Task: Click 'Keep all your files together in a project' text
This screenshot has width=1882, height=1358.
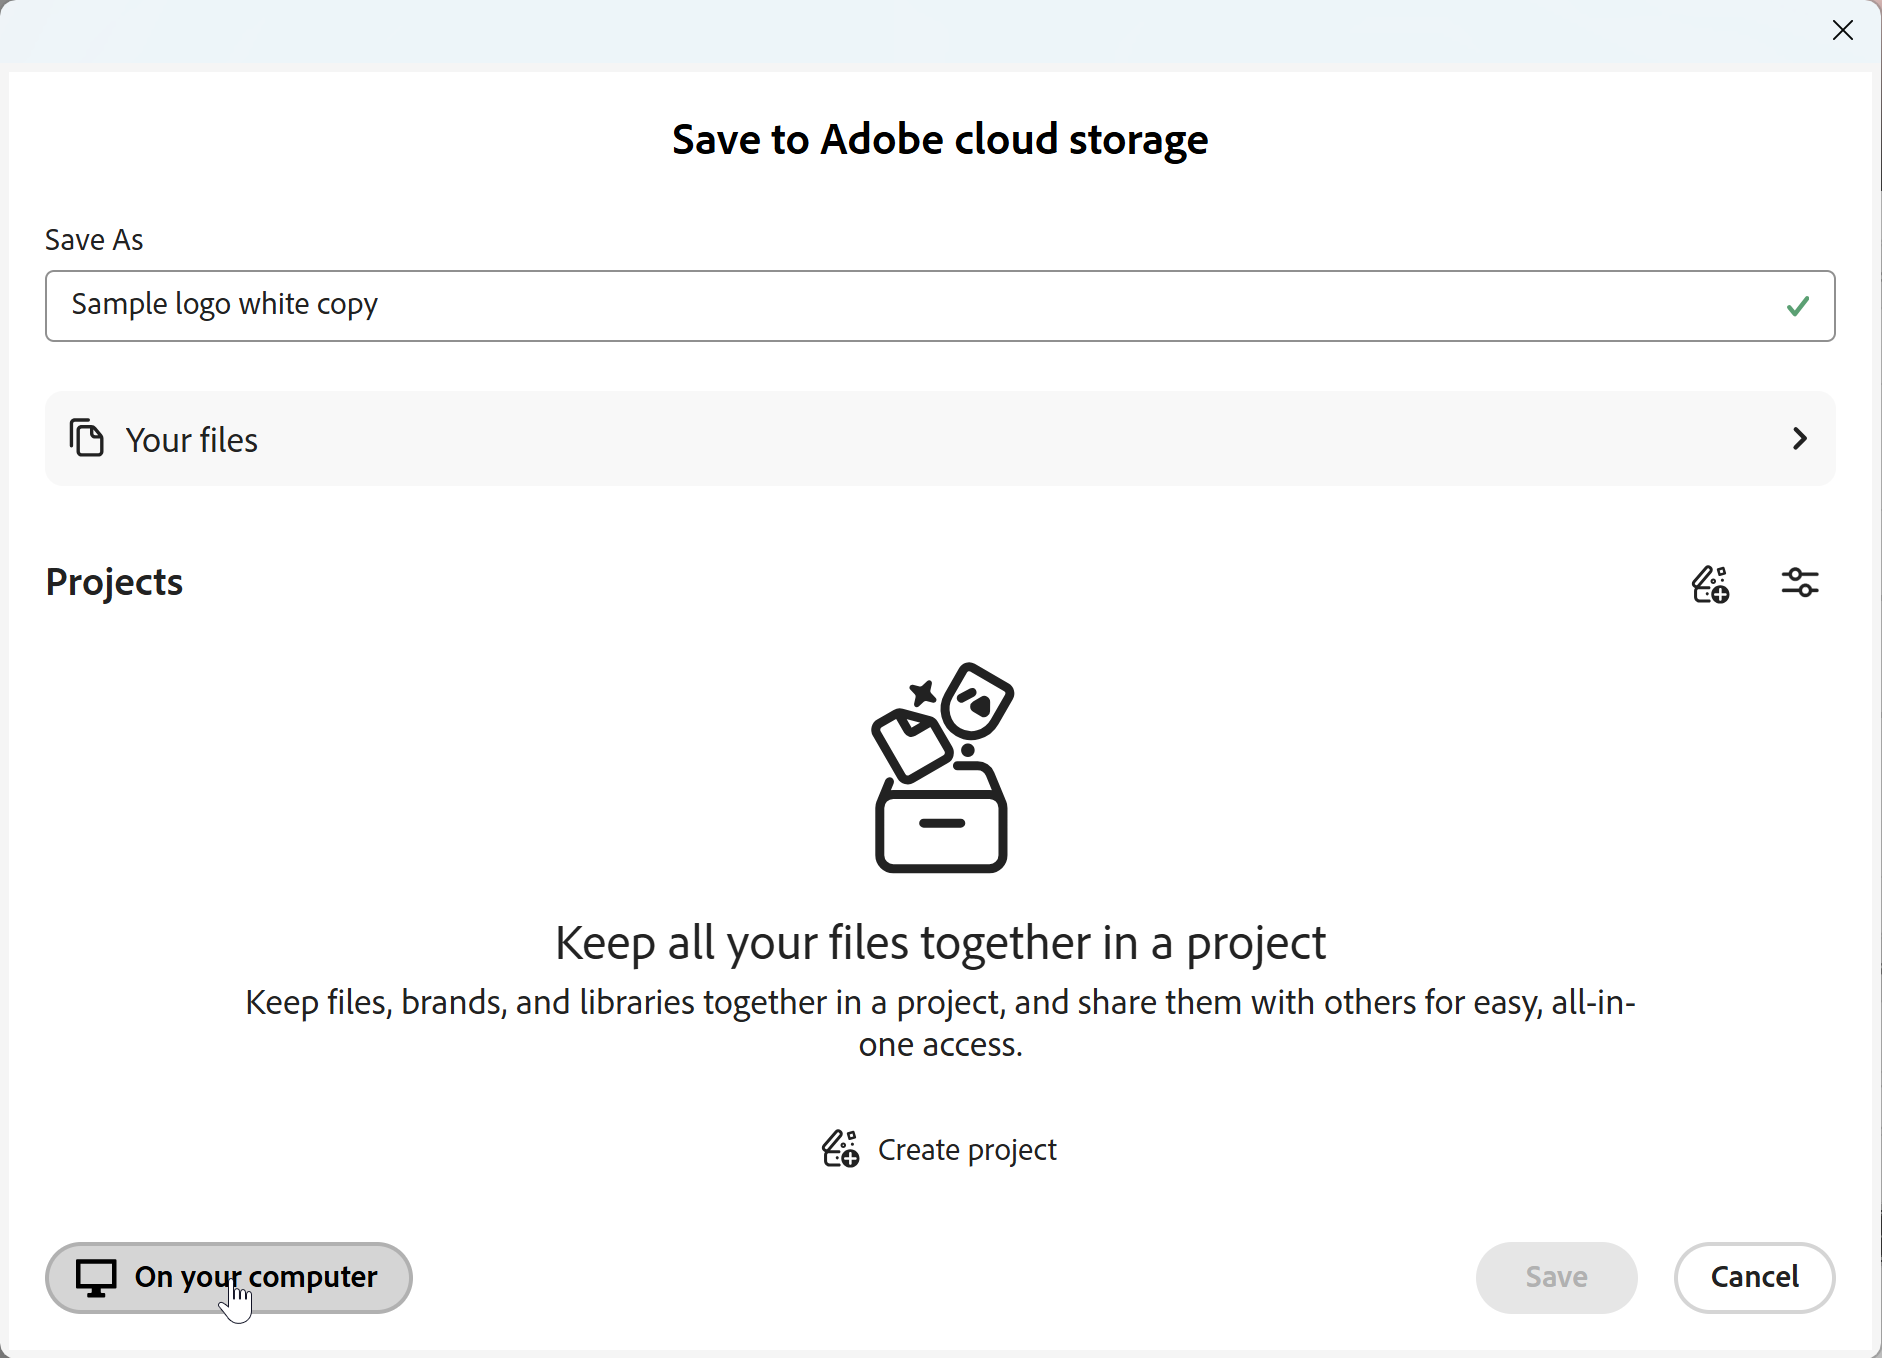Action: coord(940,943)
